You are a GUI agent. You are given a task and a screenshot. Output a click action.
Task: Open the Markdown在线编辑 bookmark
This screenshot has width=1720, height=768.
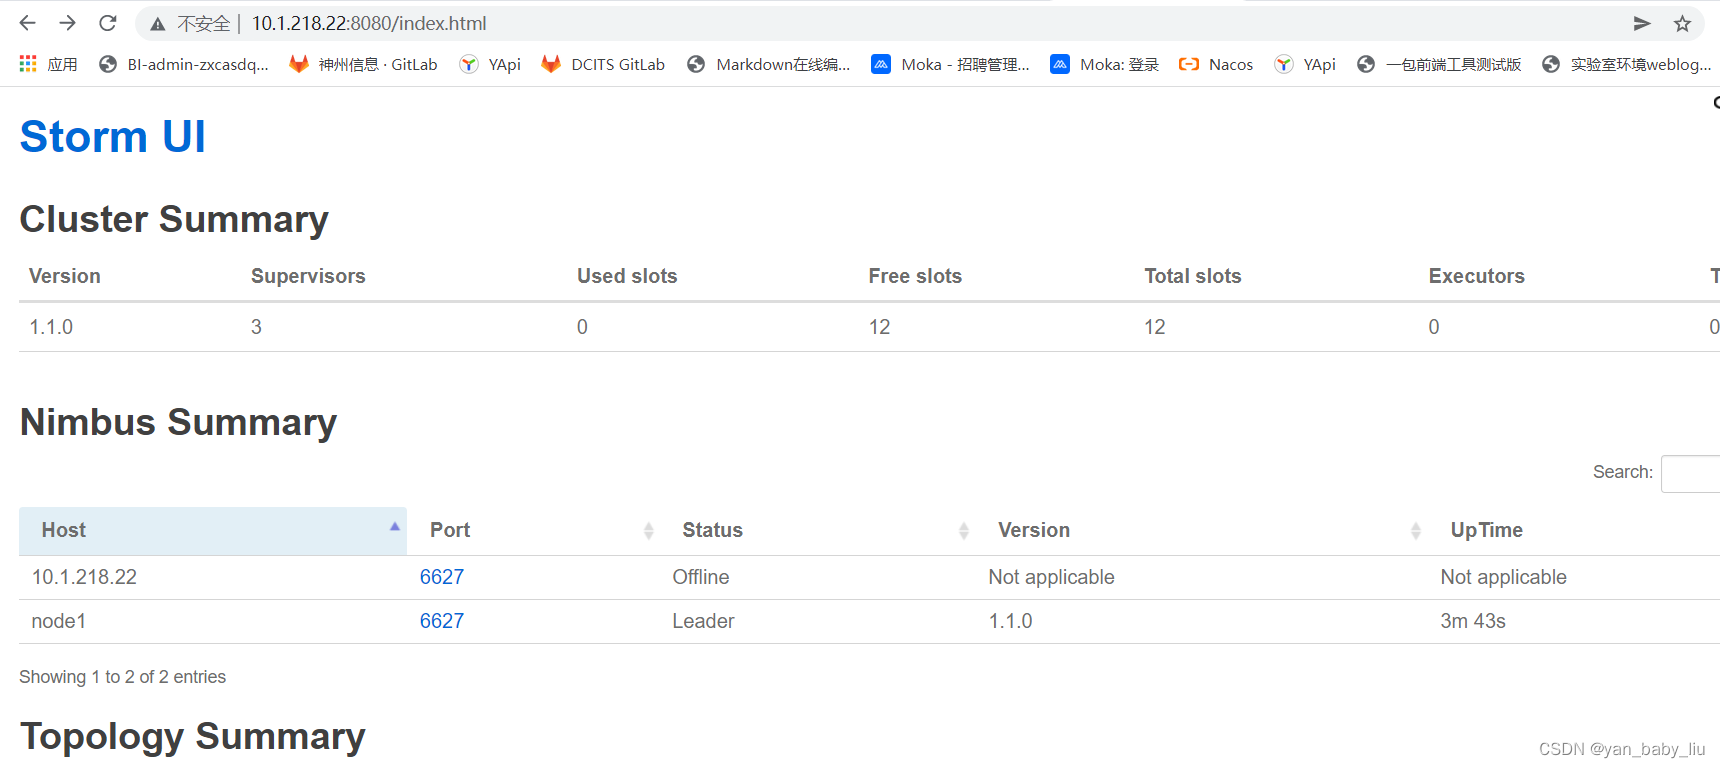coord(768,64)
